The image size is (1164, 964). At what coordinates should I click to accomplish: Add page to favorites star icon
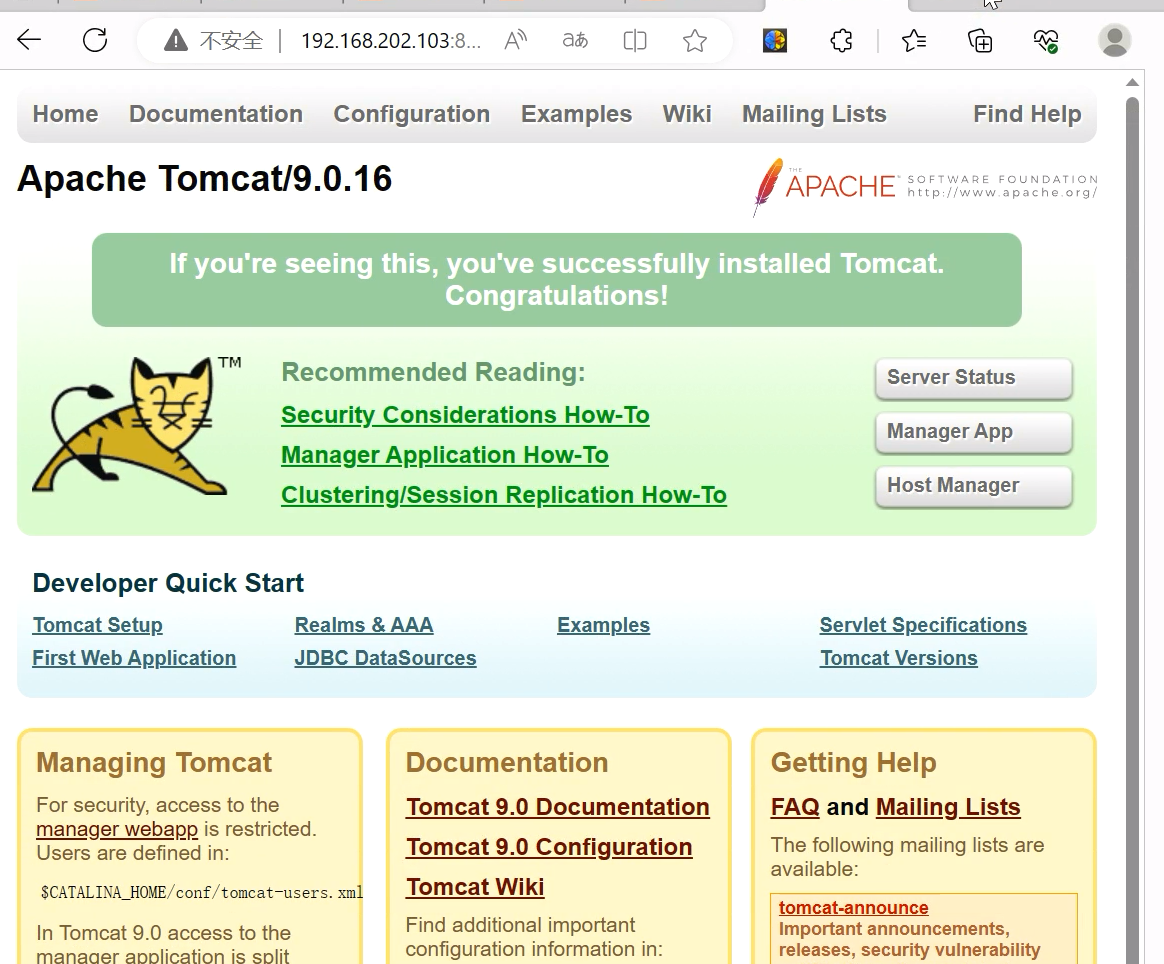[695, 40]
